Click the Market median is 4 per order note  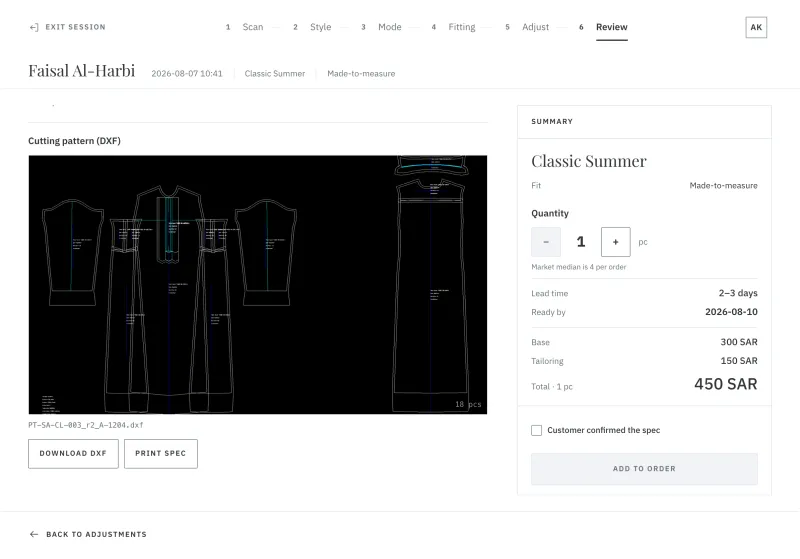(579, 267)
